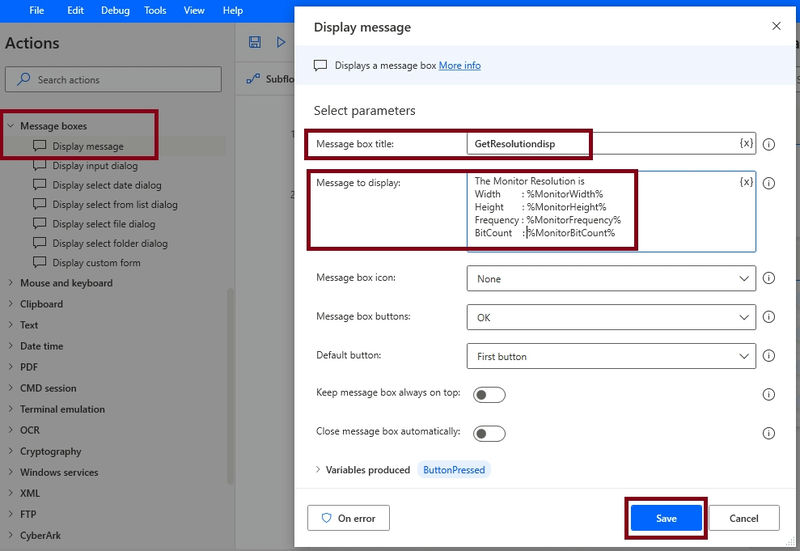Screen dimensions: 800x551
Task: Open info icon for Keep message box on top
Action: (768, 394)
